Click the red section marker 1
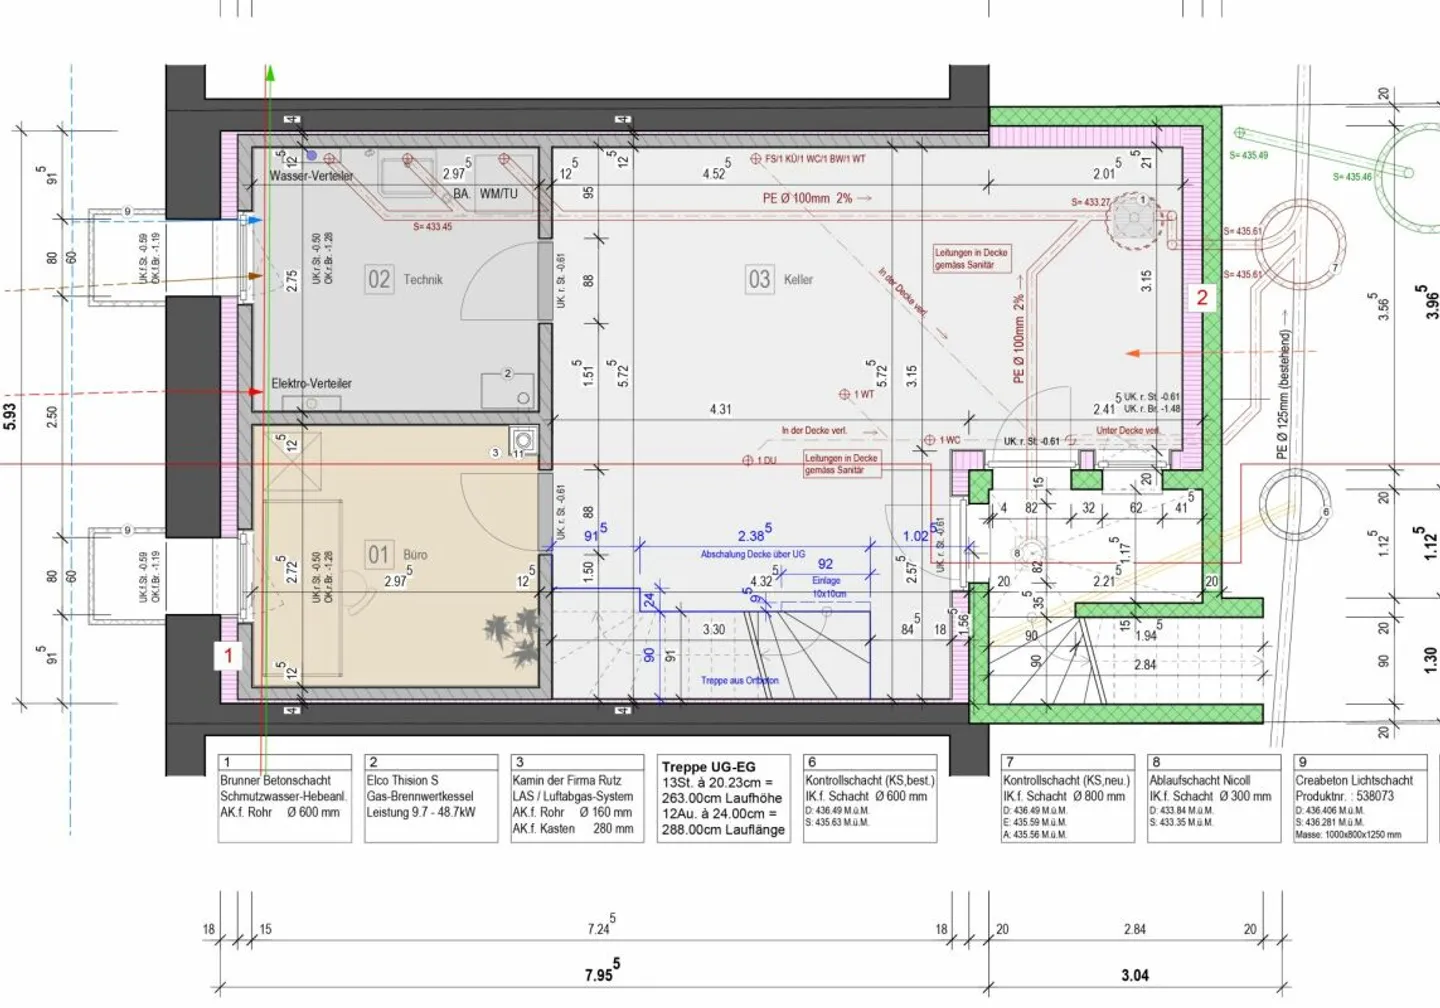1440x1008 pixels. click(x=228, y=655)
